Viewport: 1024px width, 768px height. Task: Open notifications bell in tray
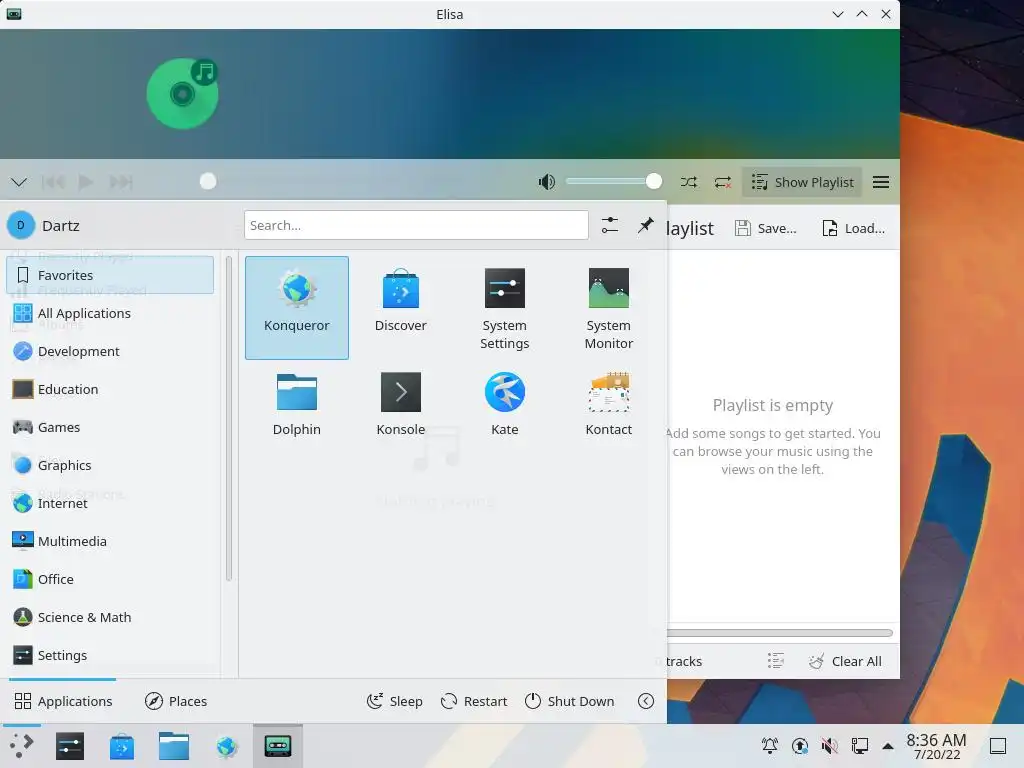click(x=769, y=745)
